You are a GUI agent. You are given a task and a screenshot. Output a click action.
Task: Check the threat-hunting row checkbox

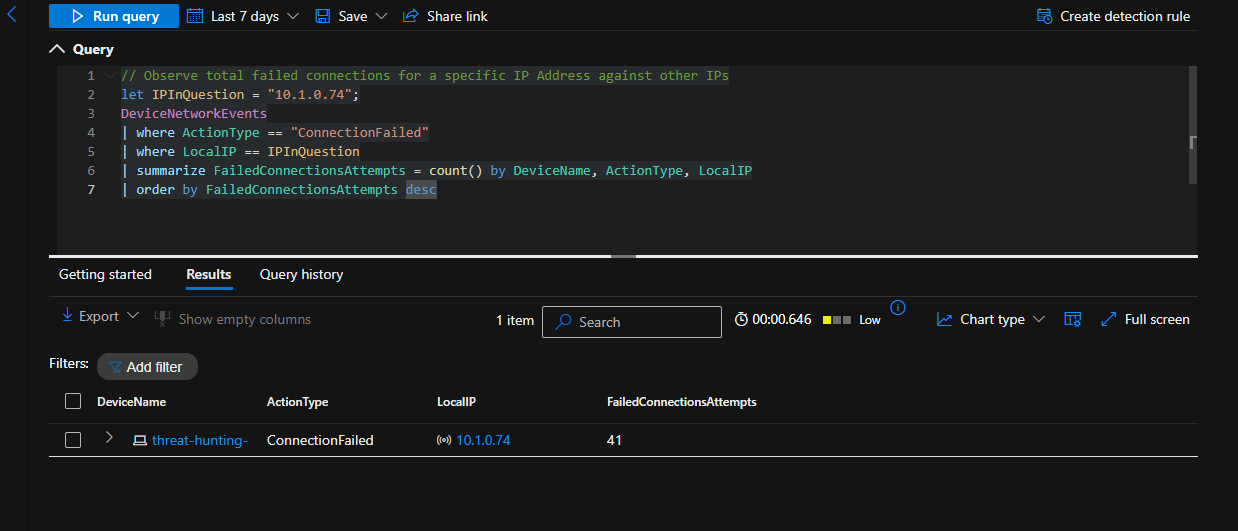tap(73, 440)
